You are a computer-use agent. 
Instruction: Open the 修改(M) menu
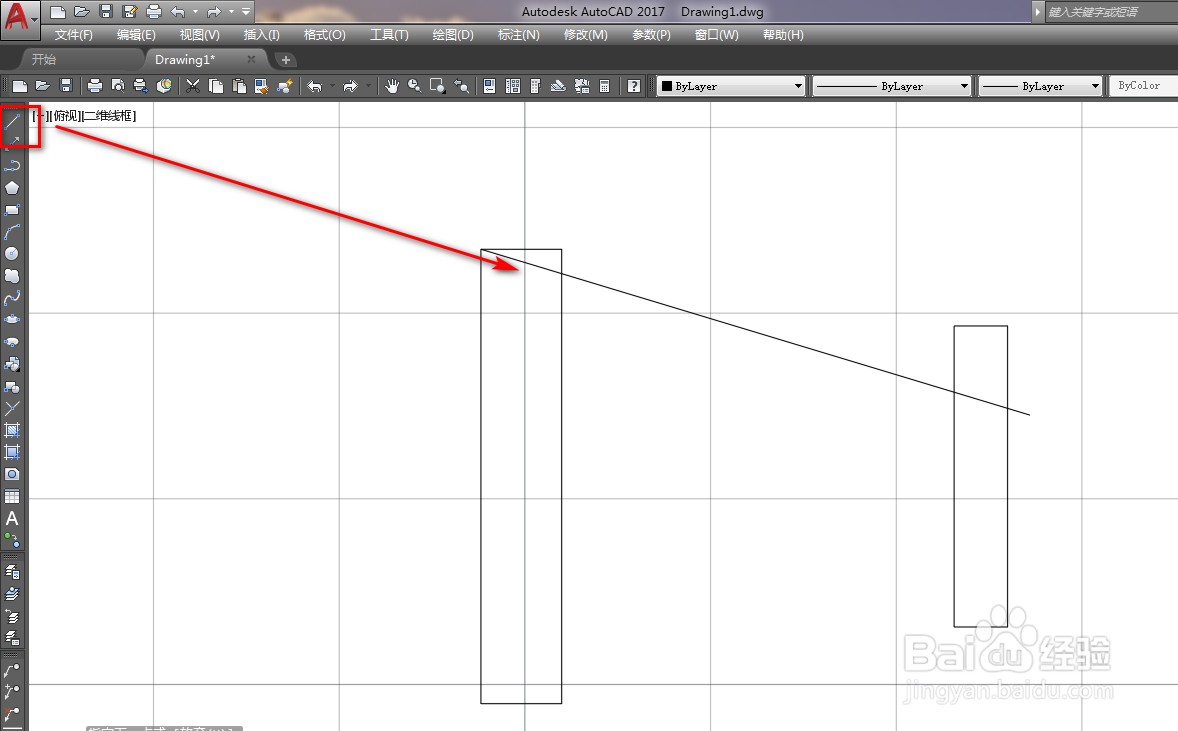click(x=585, y=35)
